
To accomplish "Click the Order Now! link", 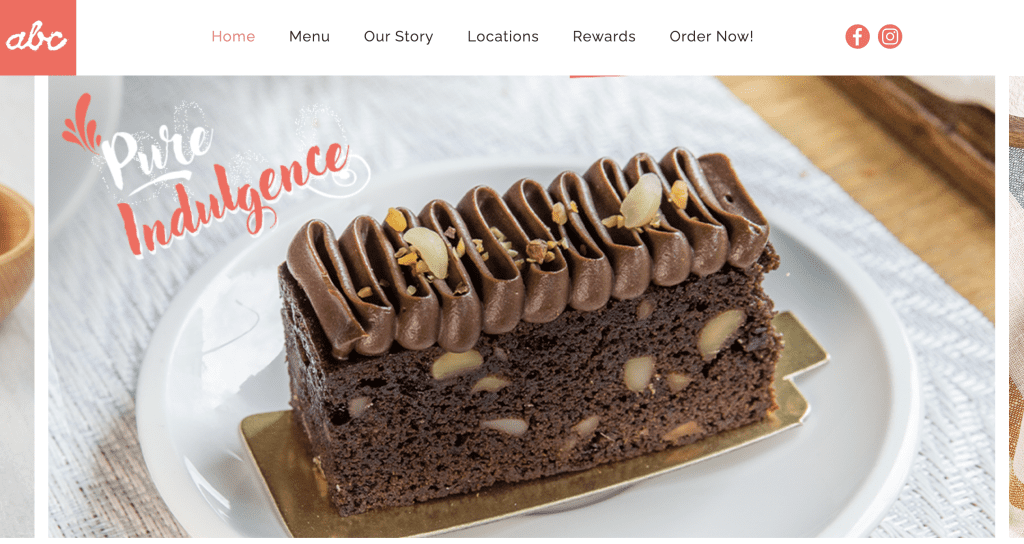I will coord(711,37).
